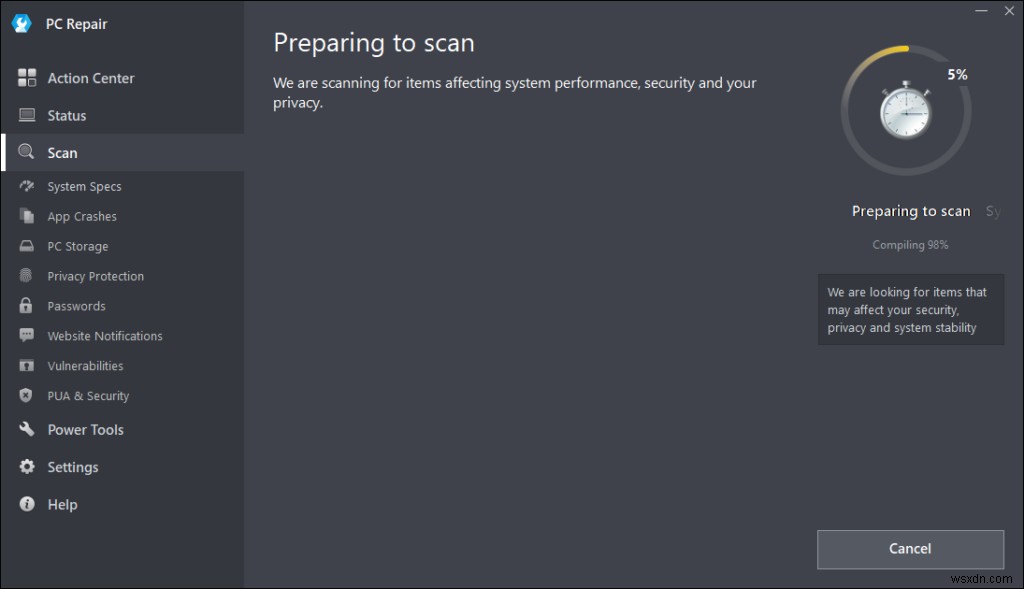This screenshot has height=589, width=1024.
Task: Click the partially visible next scan step label
Action: pos(993,212)
